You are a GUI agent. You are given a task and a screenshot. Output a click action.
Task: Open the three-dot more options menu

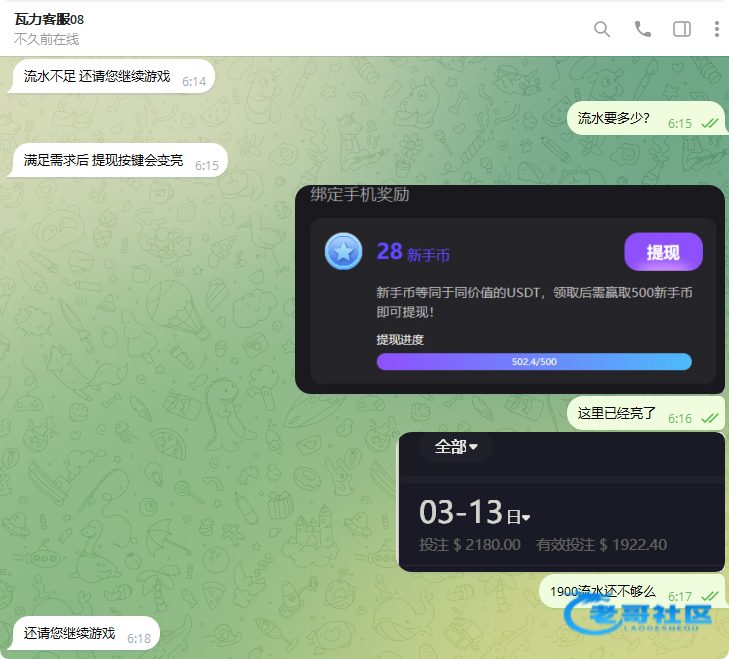click(716, 29)
